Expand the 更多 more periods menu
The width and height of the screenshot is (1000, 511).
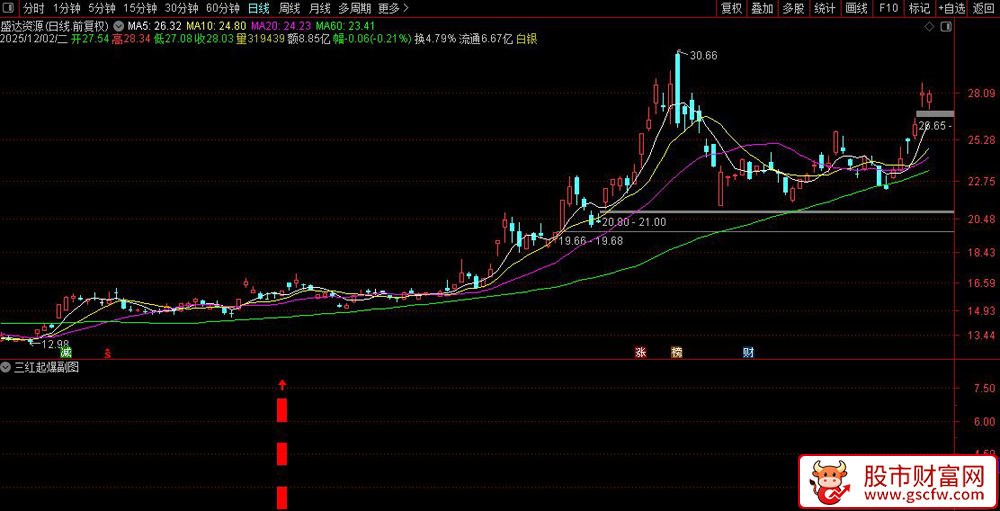pos(393,8)
